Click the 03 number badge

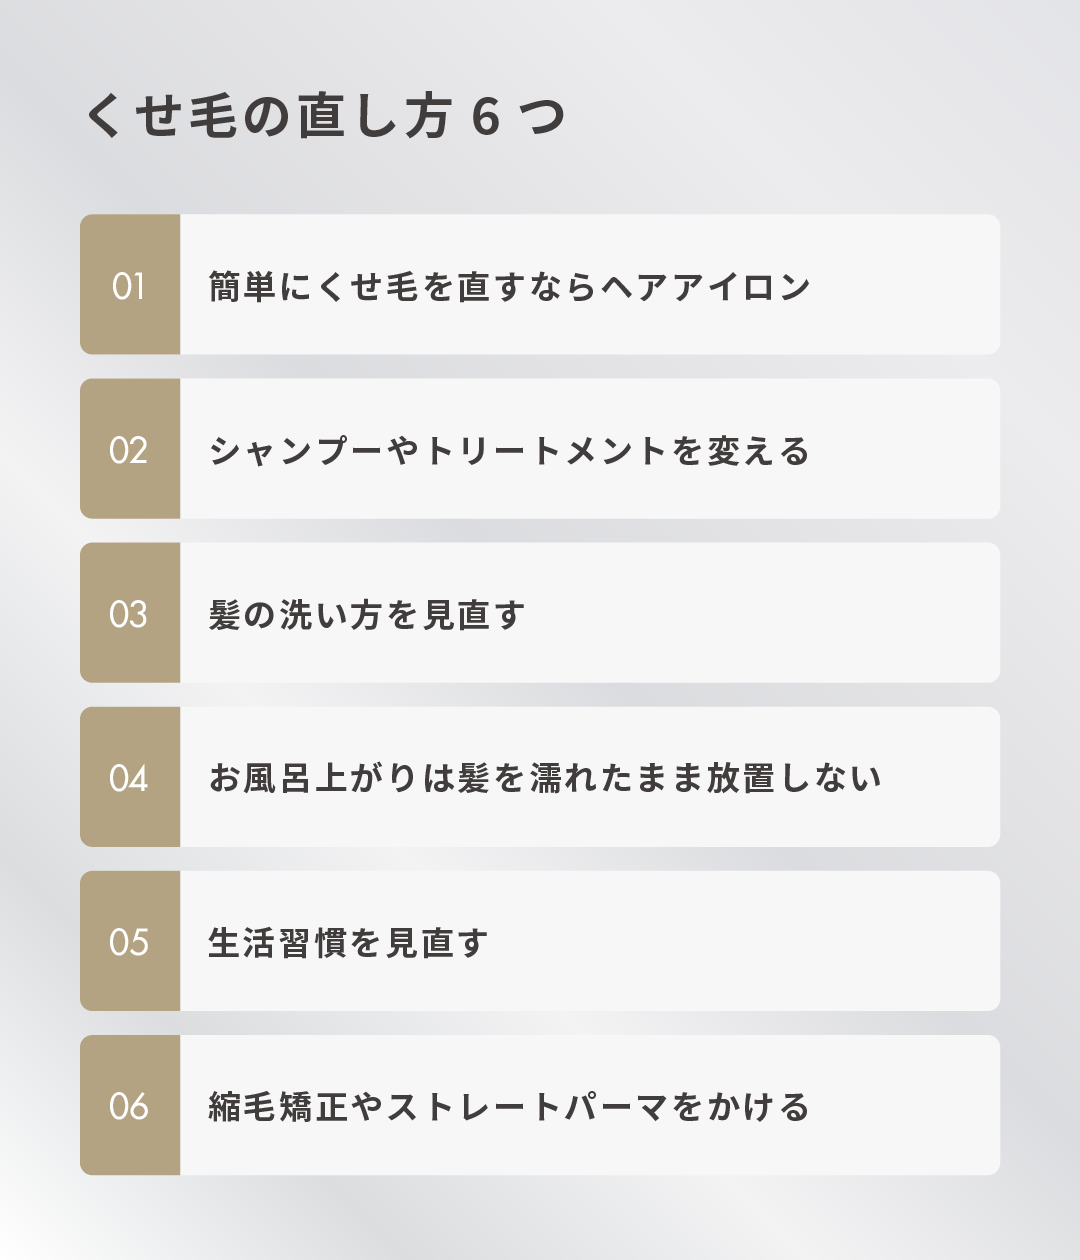[130, 614]
